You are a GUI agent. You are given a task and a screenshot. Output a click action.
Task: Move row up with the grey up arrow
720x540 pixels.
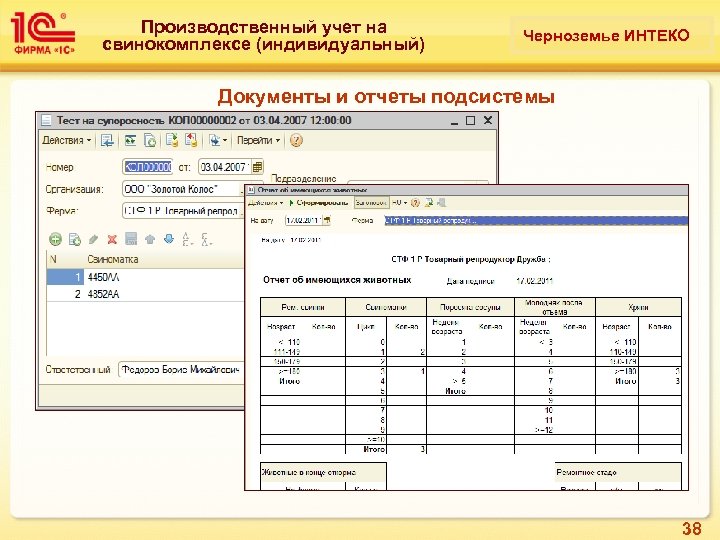(150, 239)
